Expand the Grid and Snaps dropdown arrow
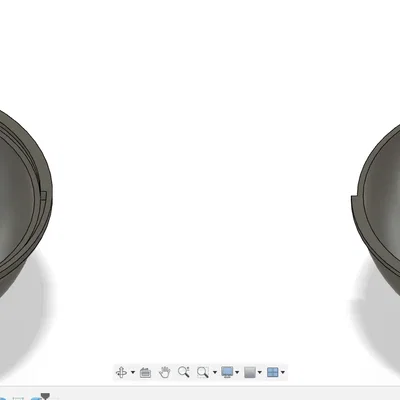 point(260,372)
